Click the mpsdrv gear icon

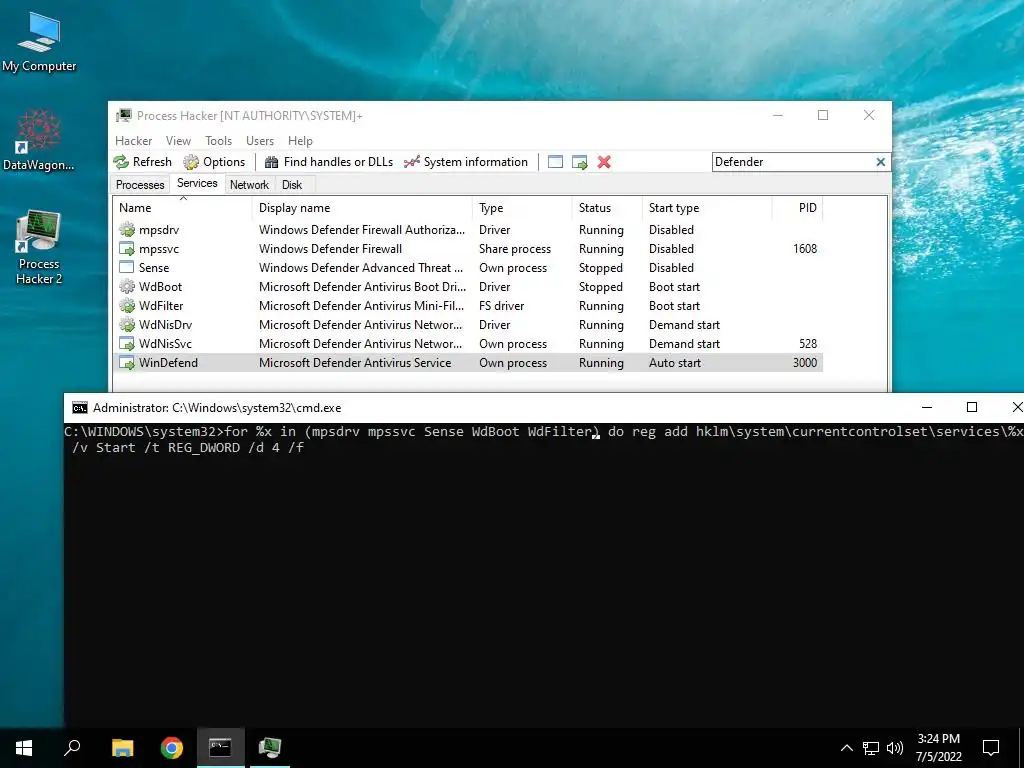point(127,230)
